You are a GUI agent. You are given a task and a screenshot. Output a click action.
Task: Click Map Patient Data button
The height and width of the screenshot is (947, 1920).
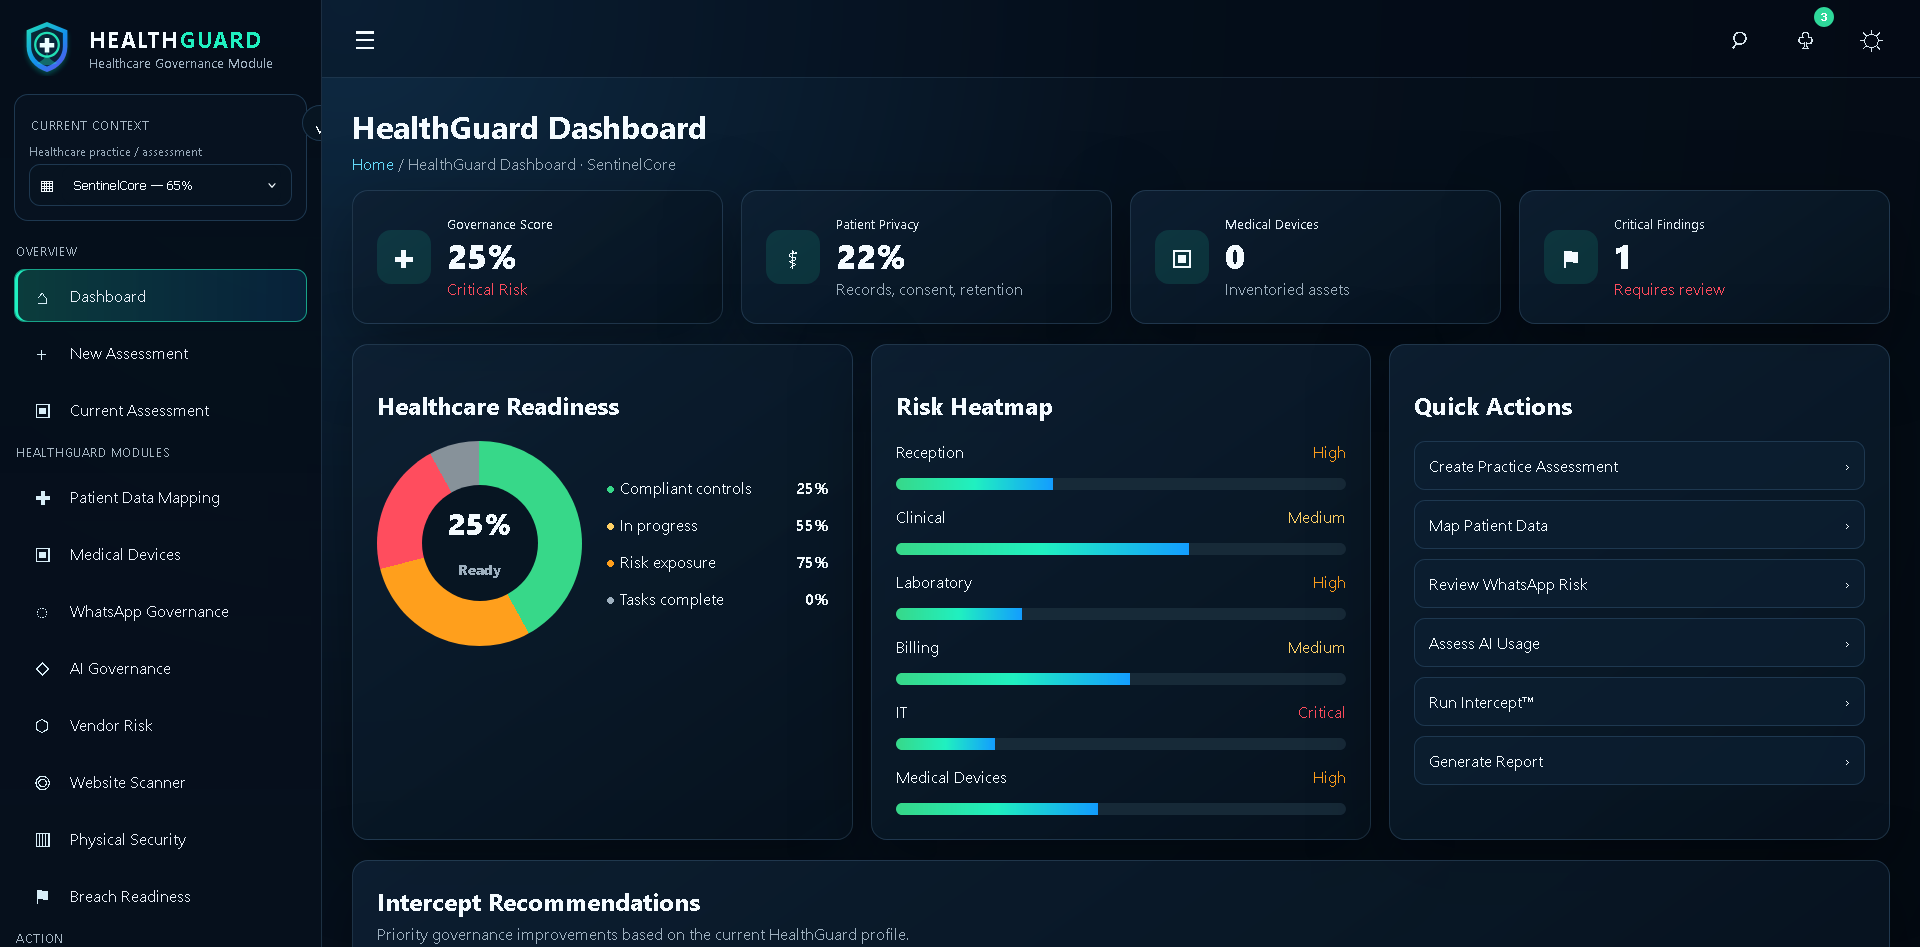pos(1639,525)
